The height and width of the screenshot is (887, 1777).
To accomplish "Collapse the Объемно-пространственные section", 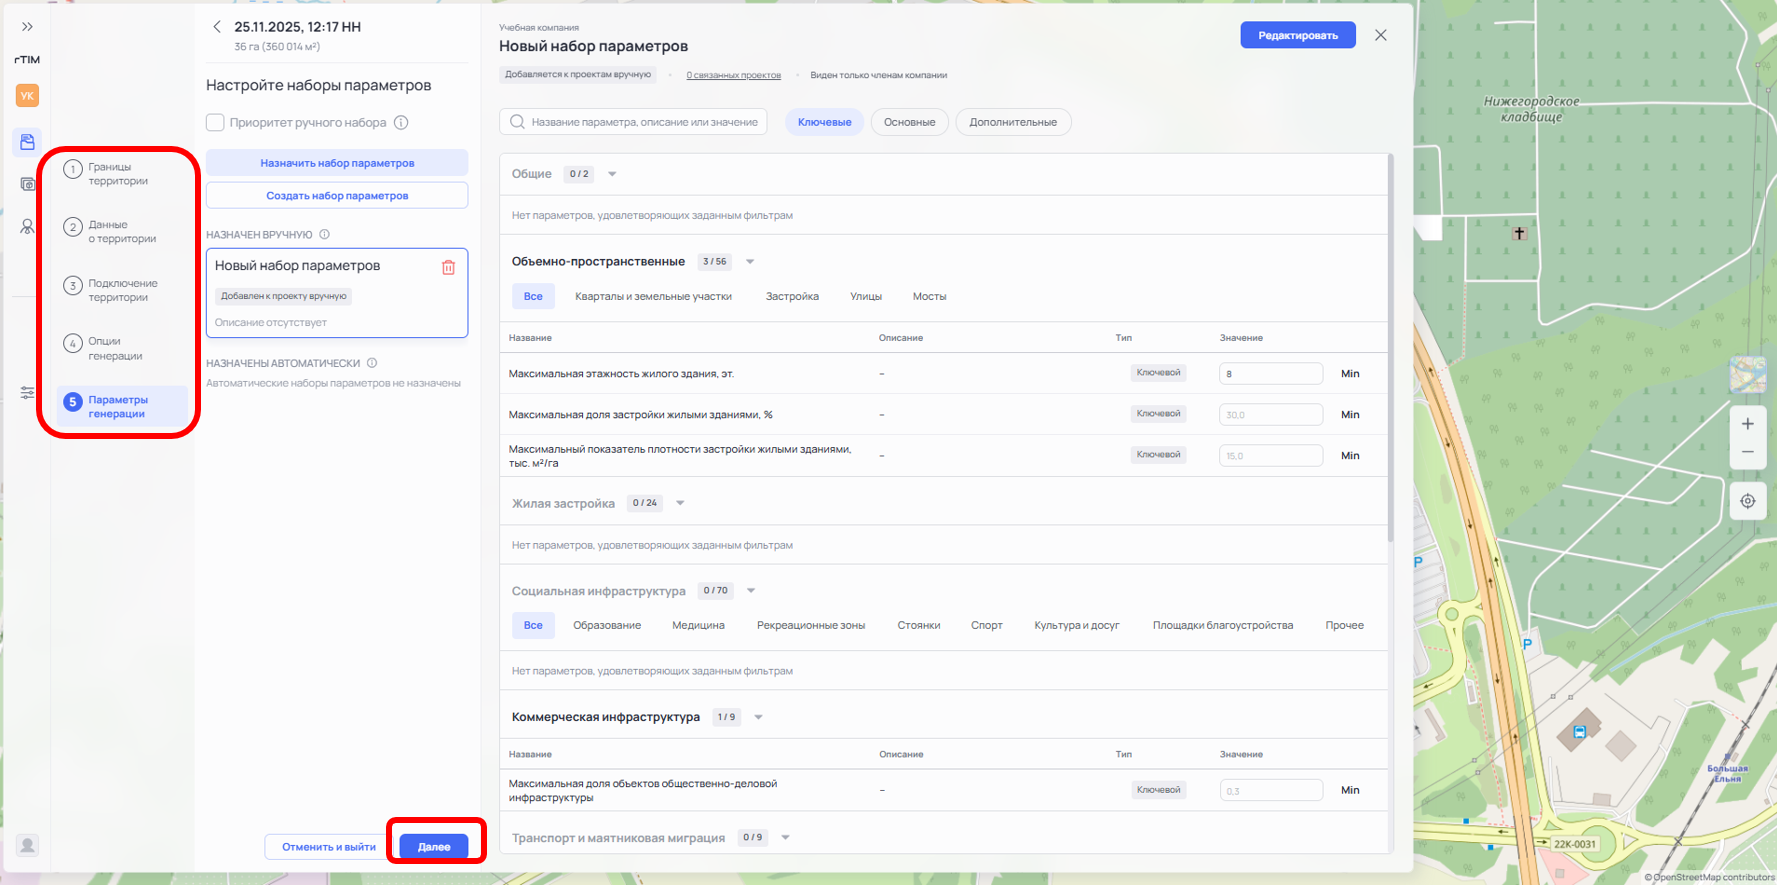I will pos(750,262).
